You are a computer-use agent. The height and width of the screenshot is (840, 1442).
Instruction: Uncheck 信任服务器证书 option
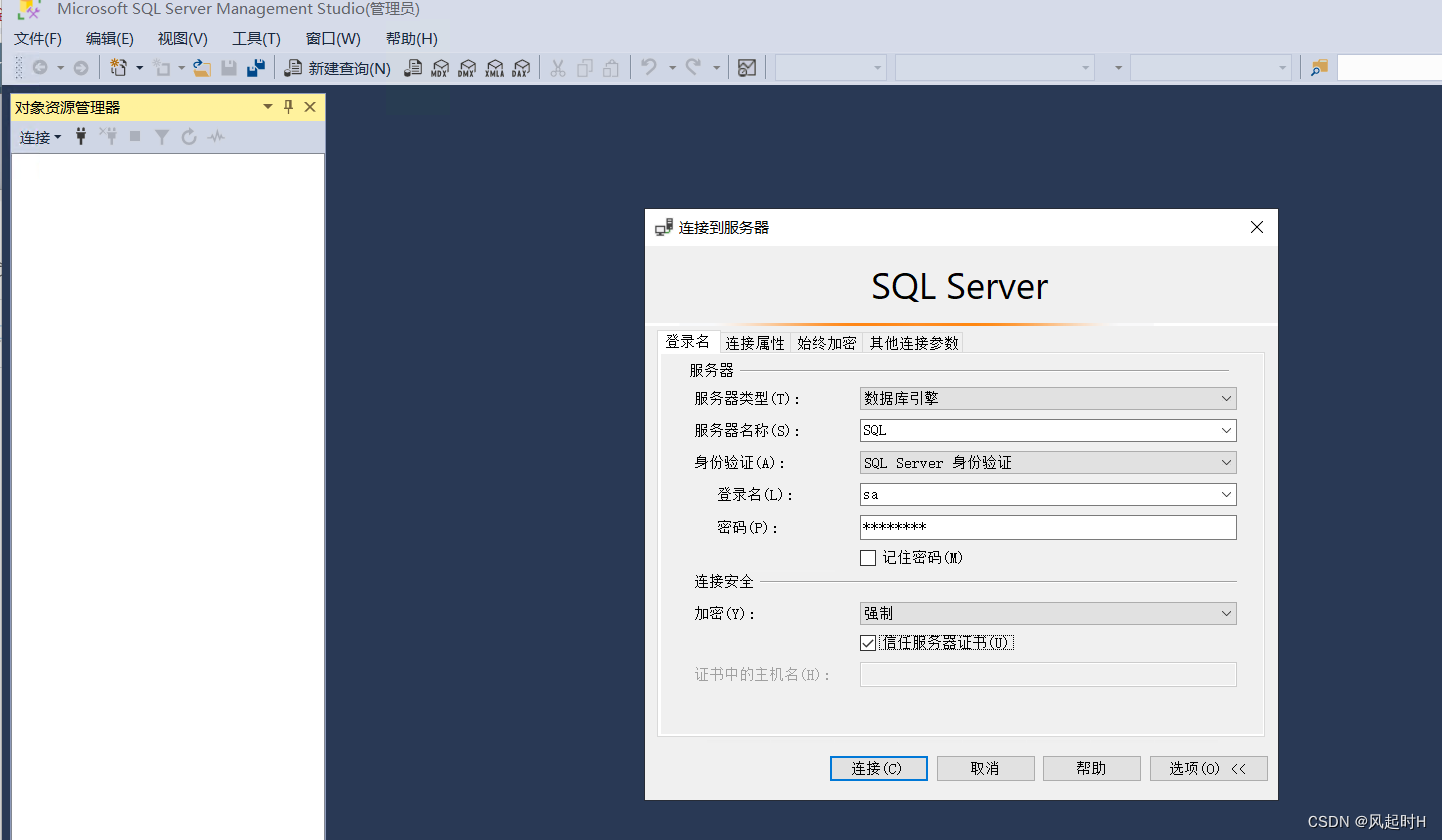[868, 642]
